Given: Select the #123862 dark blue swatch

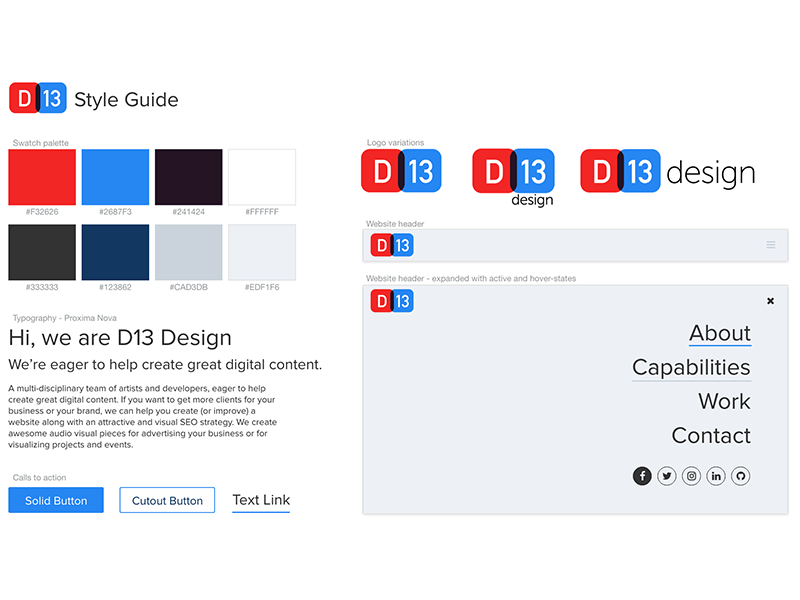Looking at the screenshot, I should pos(114,251).
